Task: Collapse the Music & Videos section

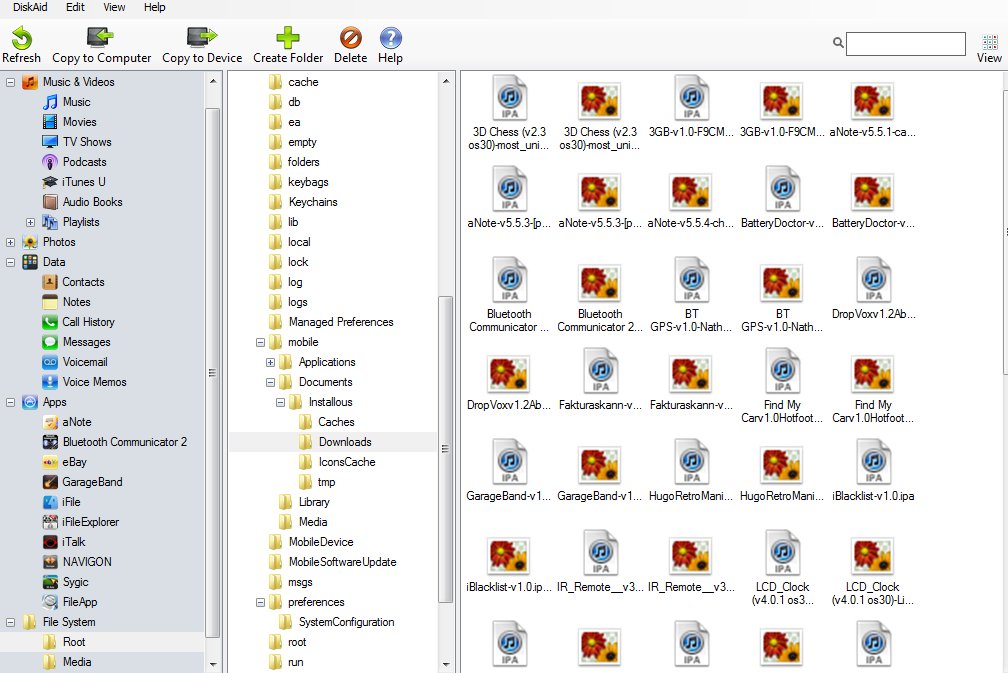Action: (x=10, y=82)
